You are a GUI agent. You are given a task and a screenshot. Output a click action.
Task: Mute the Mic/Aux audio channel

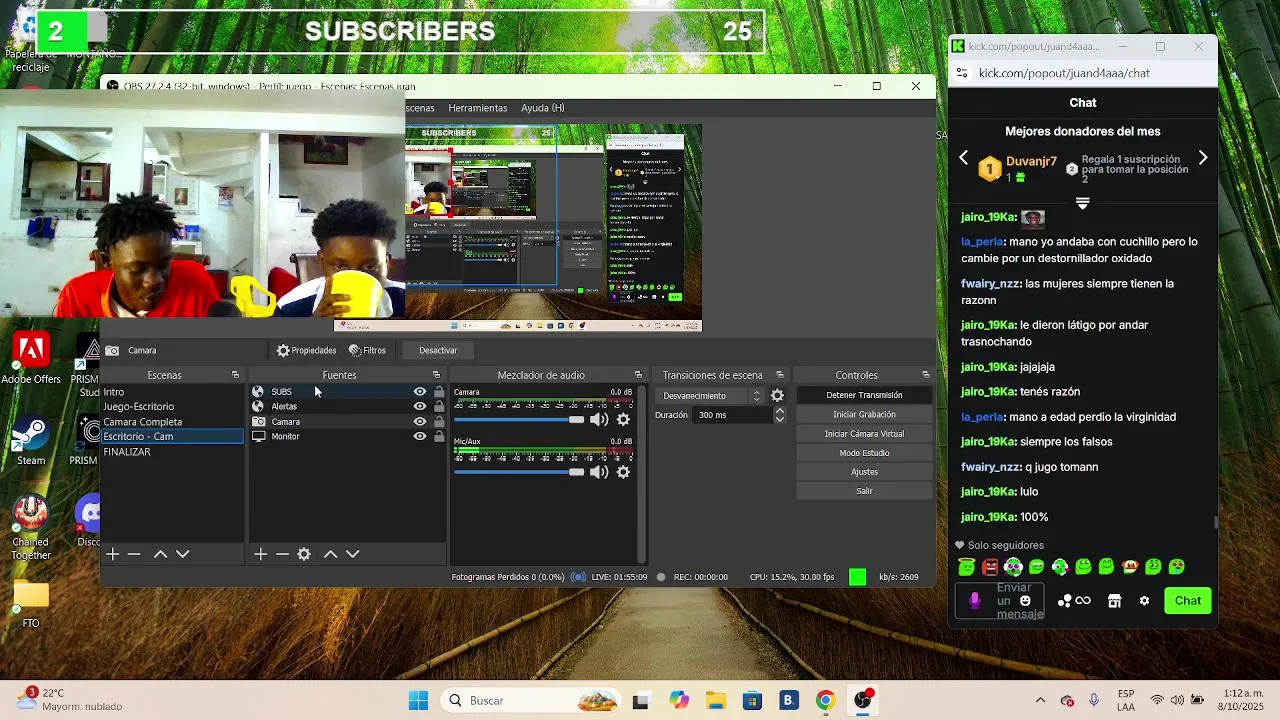(599, 472)
